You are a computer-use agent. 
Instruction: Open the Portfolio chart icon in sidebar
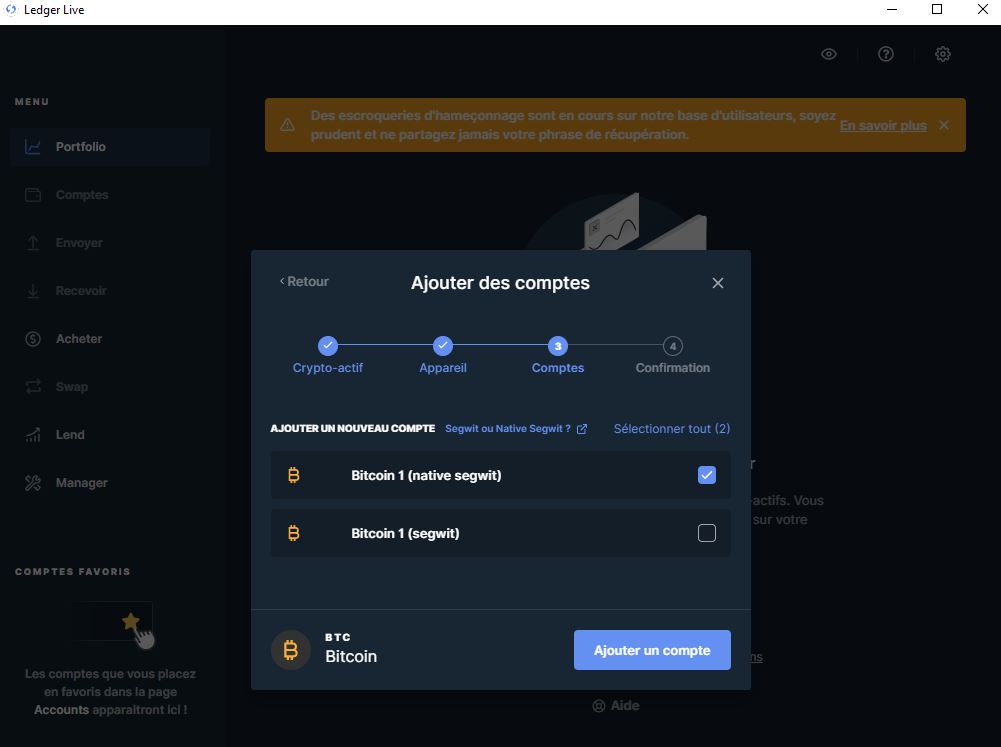click(33, 147)
